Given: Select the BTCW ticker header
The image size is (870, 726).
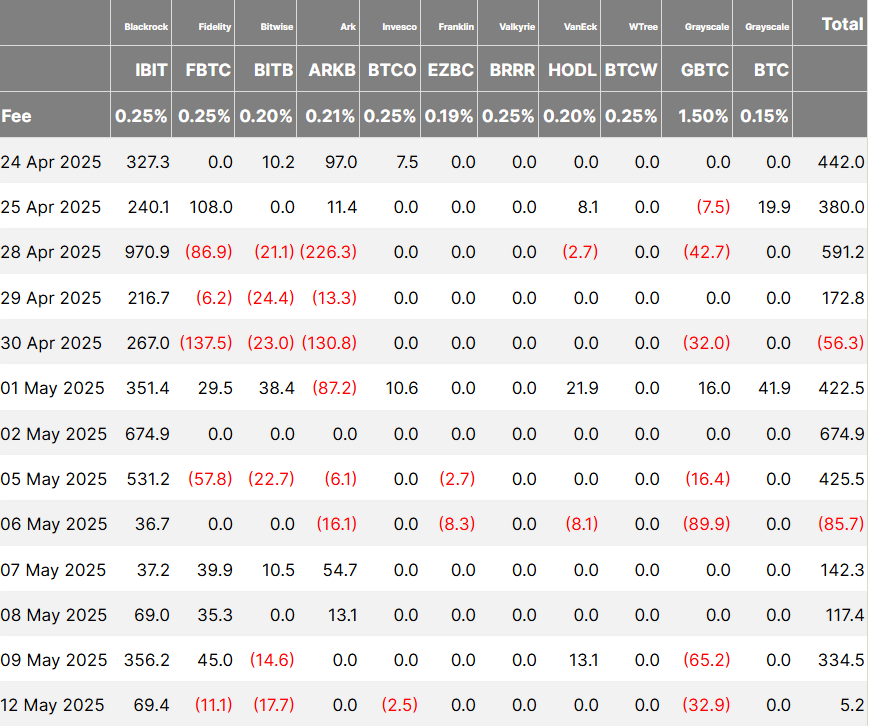Looking at the screenshot, I should click(631, 70).
